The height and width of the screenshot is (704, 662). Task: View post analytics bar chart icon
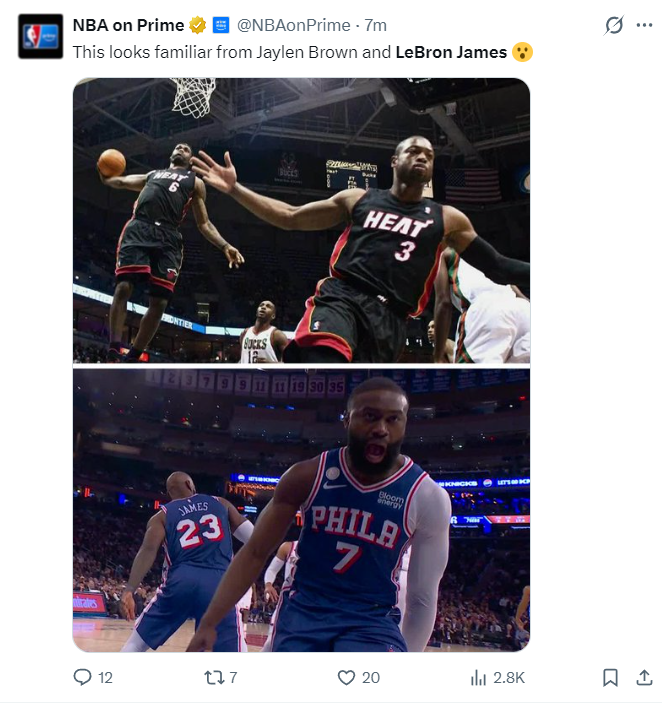[478, 678]
